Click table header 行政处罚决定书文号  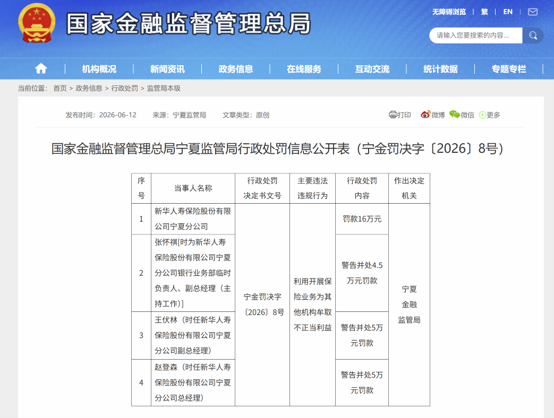[262, 188]
